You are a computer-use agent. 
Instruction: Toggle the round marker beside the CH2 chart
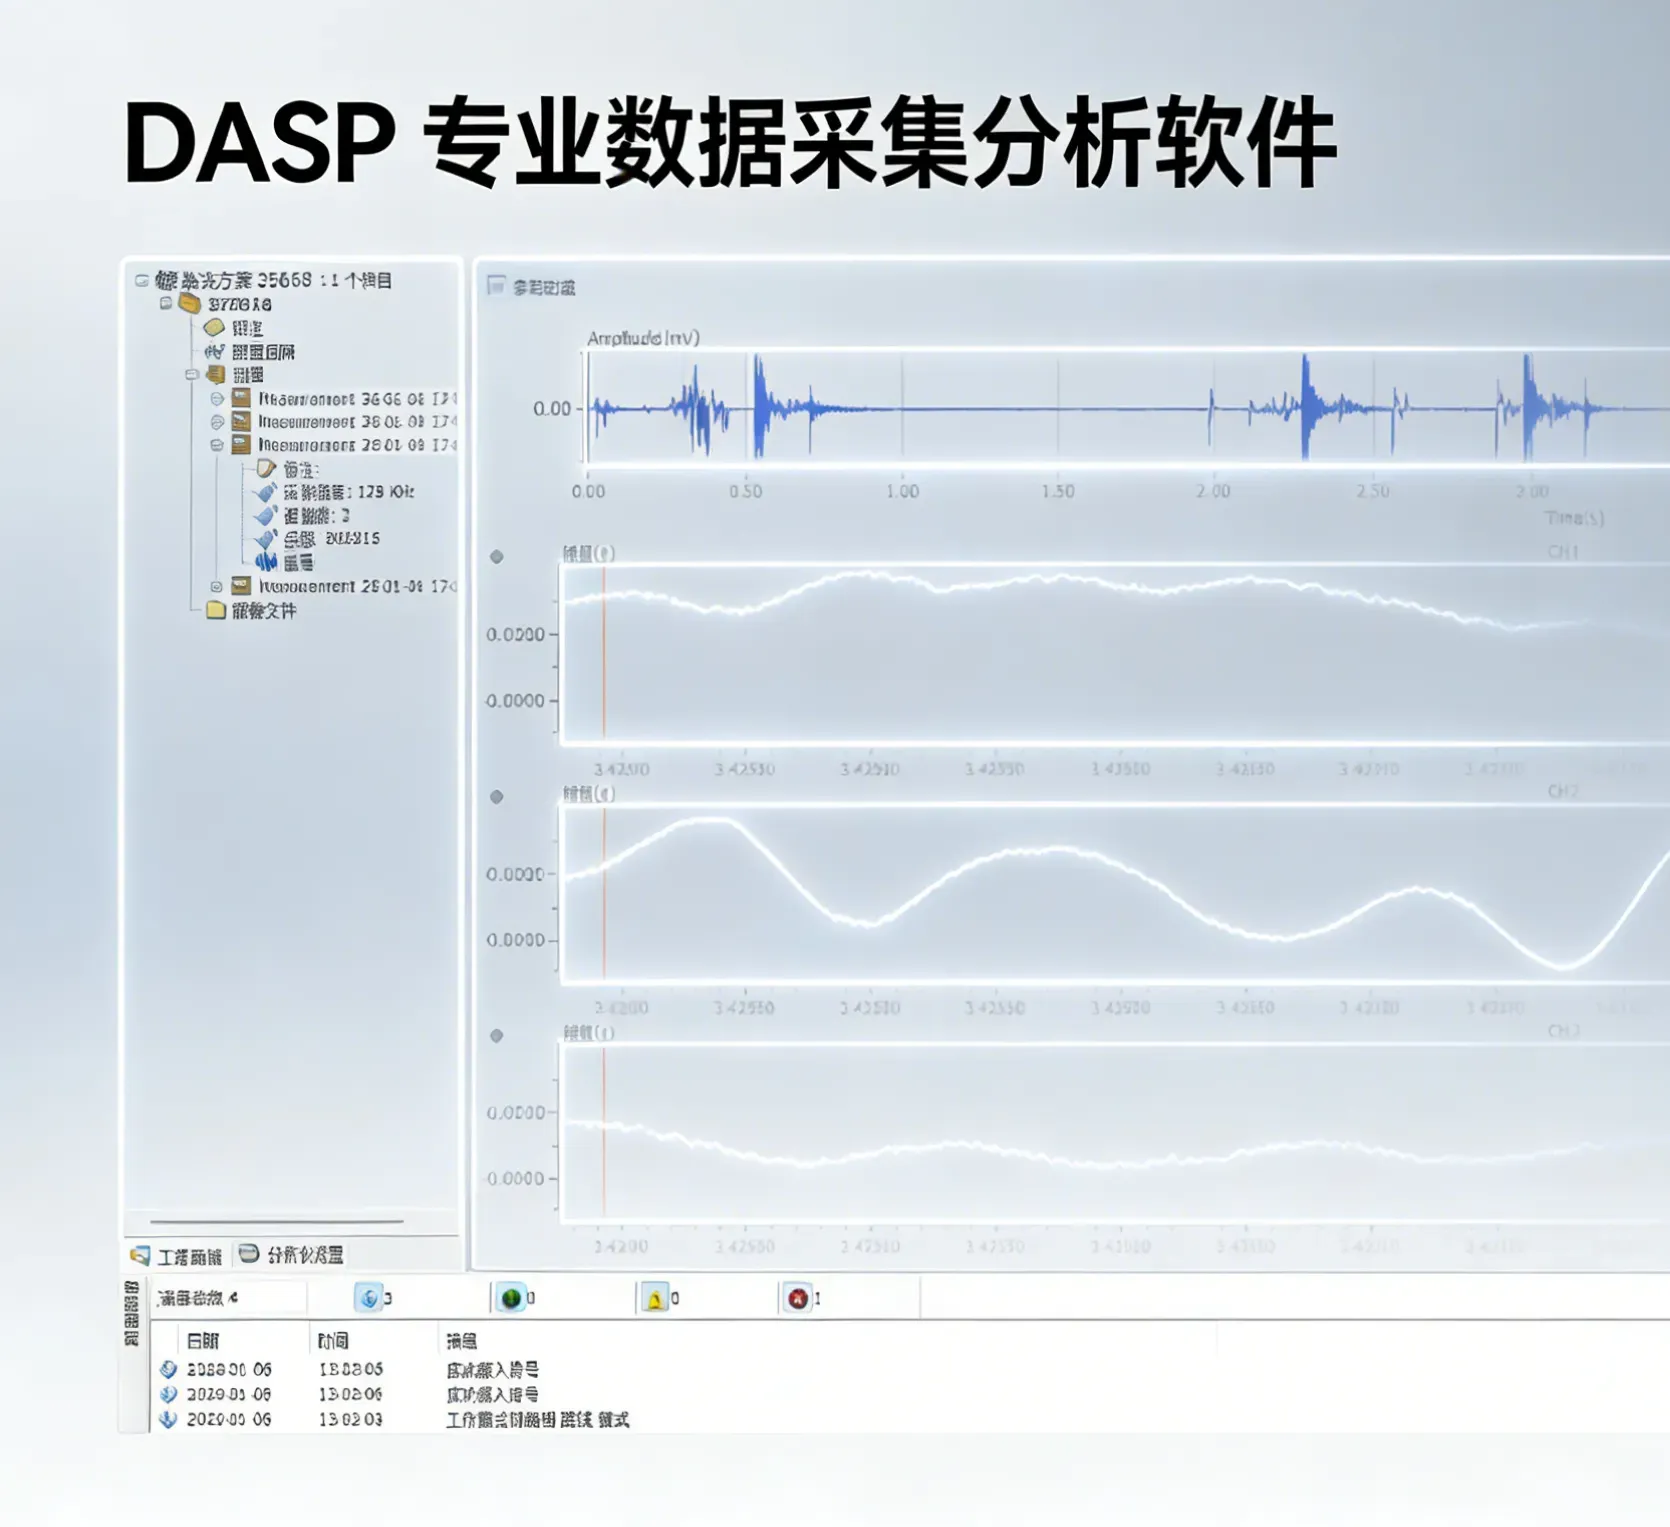point(497,797)
